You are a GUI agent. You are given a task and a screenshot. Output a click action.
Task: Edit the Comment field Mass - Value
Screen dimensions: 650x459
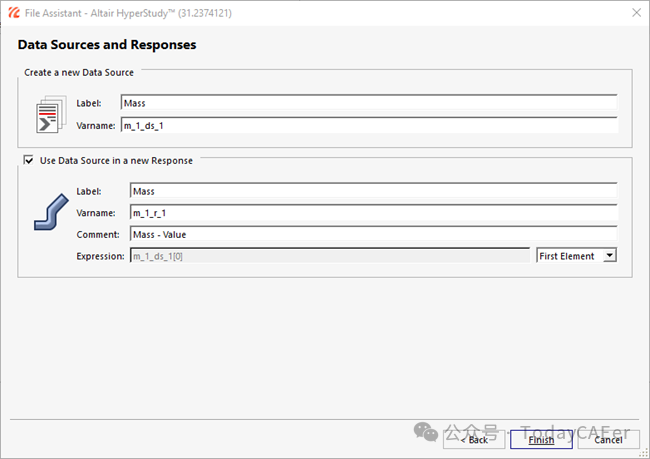click(373, 234)
